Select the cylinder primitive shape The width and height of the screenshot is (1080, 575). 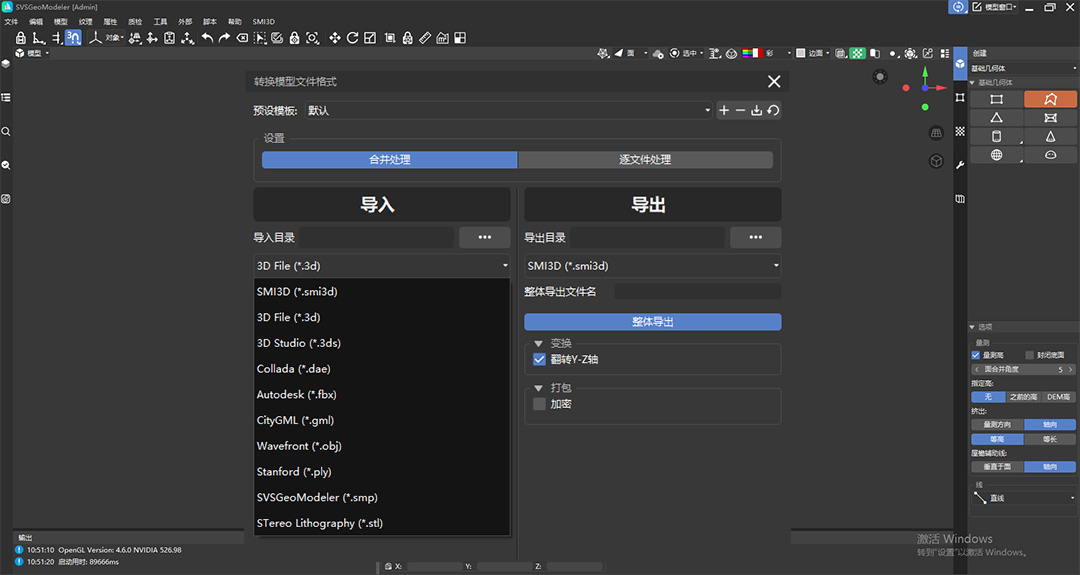(996, 136)
